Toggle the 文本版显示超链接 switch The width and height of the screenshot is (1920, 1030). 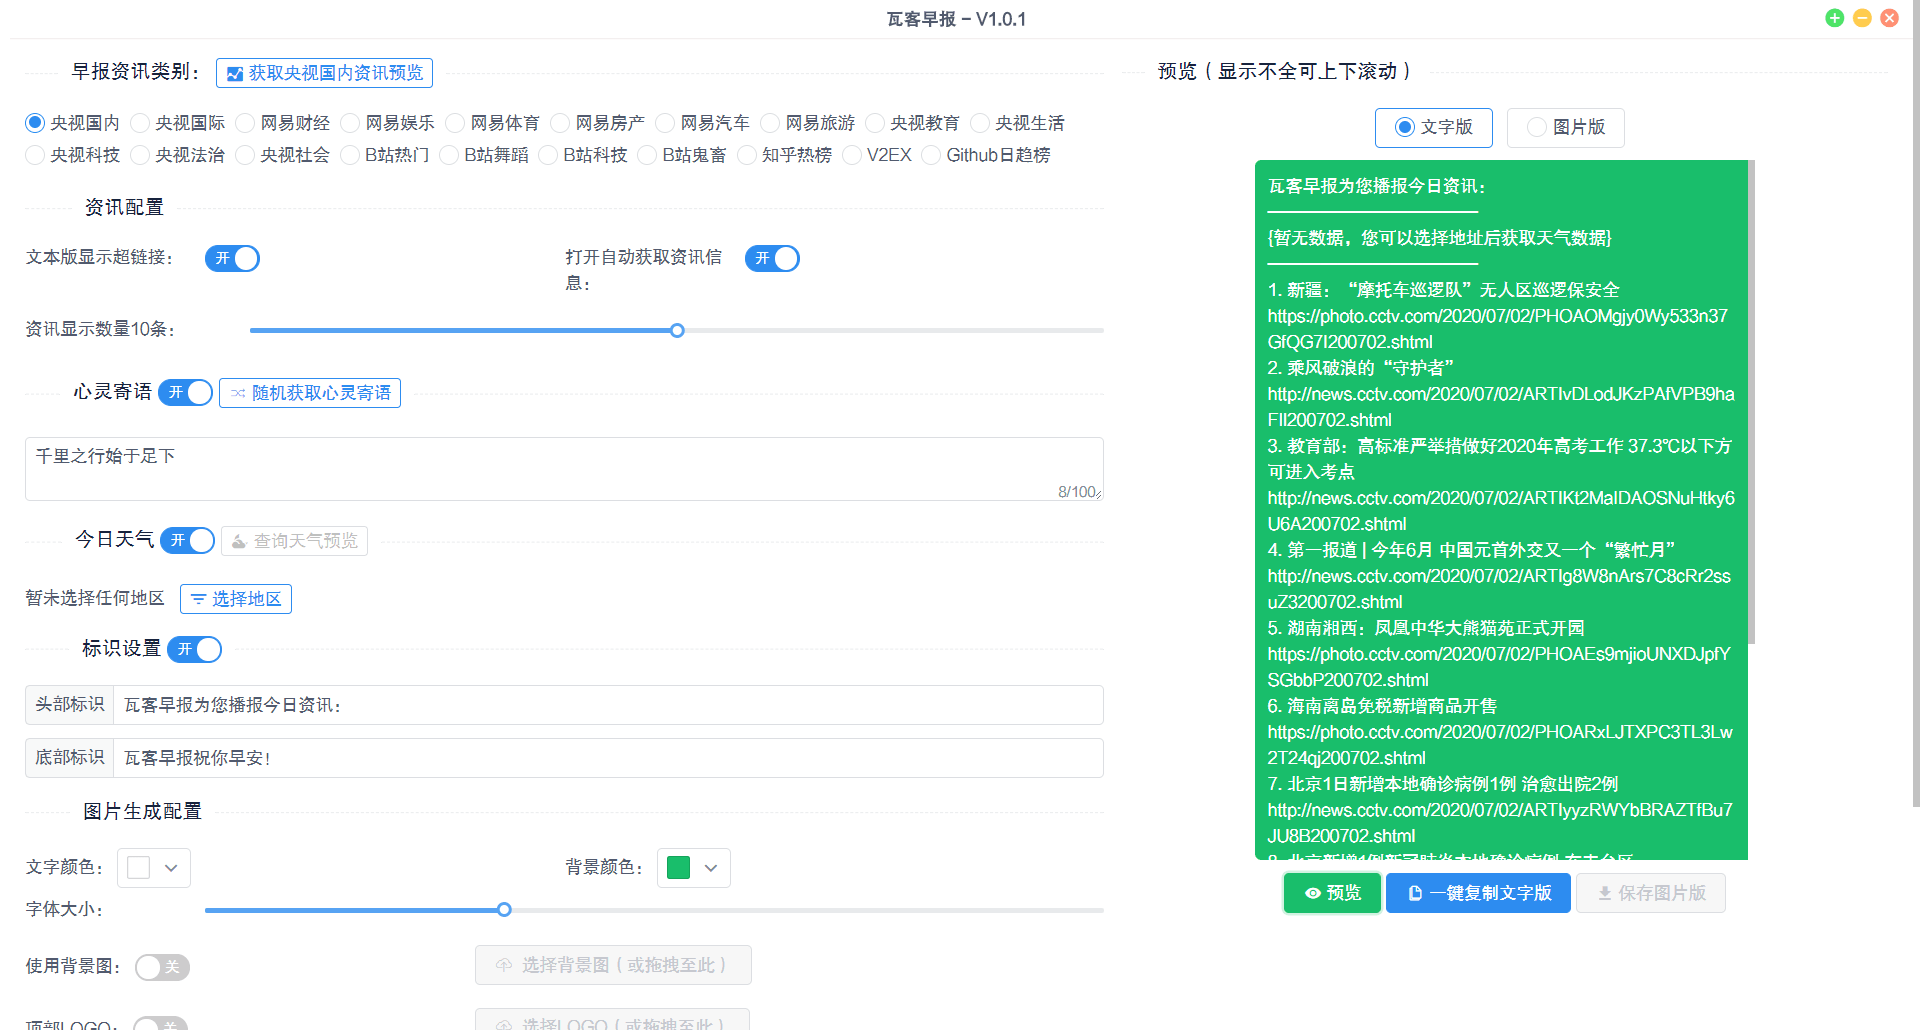(x=232, y=258)
